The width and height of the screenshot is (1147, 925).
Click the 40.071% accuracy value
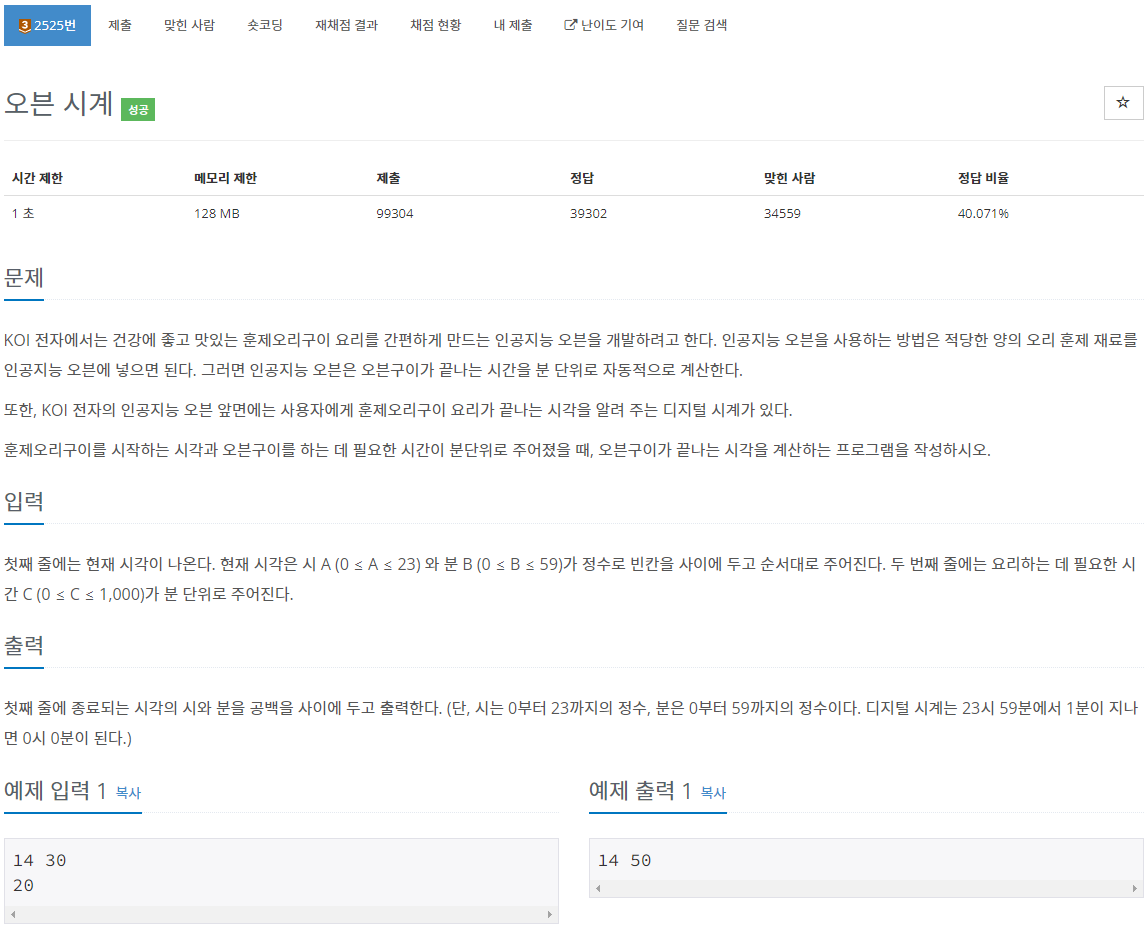[x=983, y=214]
